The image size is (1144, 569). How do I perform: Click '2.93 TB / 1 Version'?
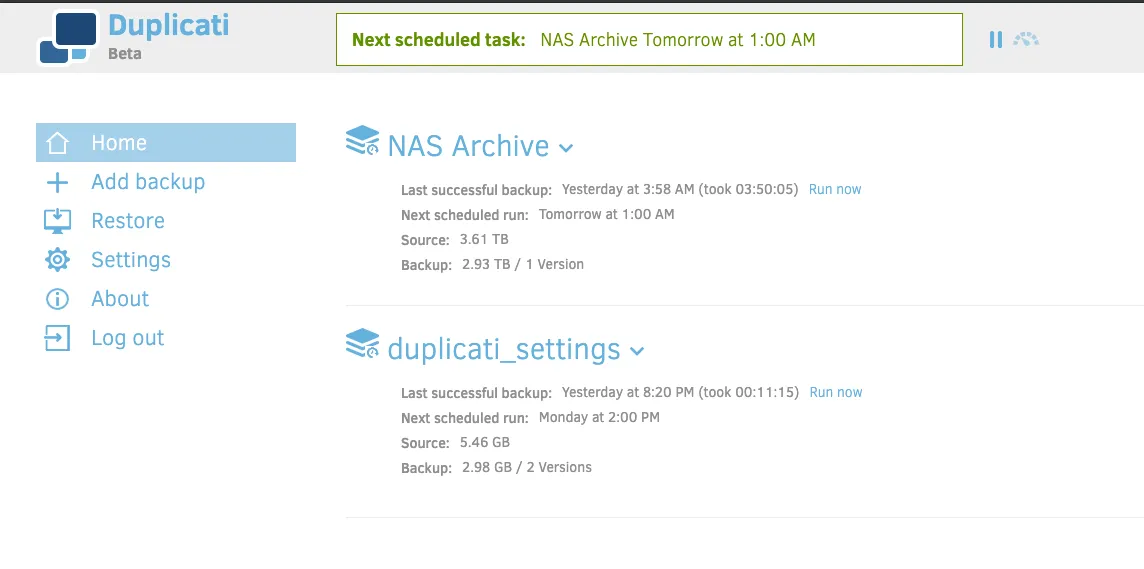[523, 264]
